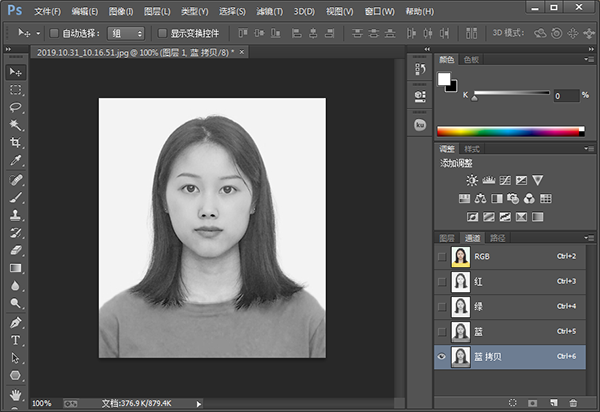The width and height of the screenshot is (600, 412).
Task: Enable the 显示变换控件 checkbox
Action: pyautogui.click(x=162, y=33)
